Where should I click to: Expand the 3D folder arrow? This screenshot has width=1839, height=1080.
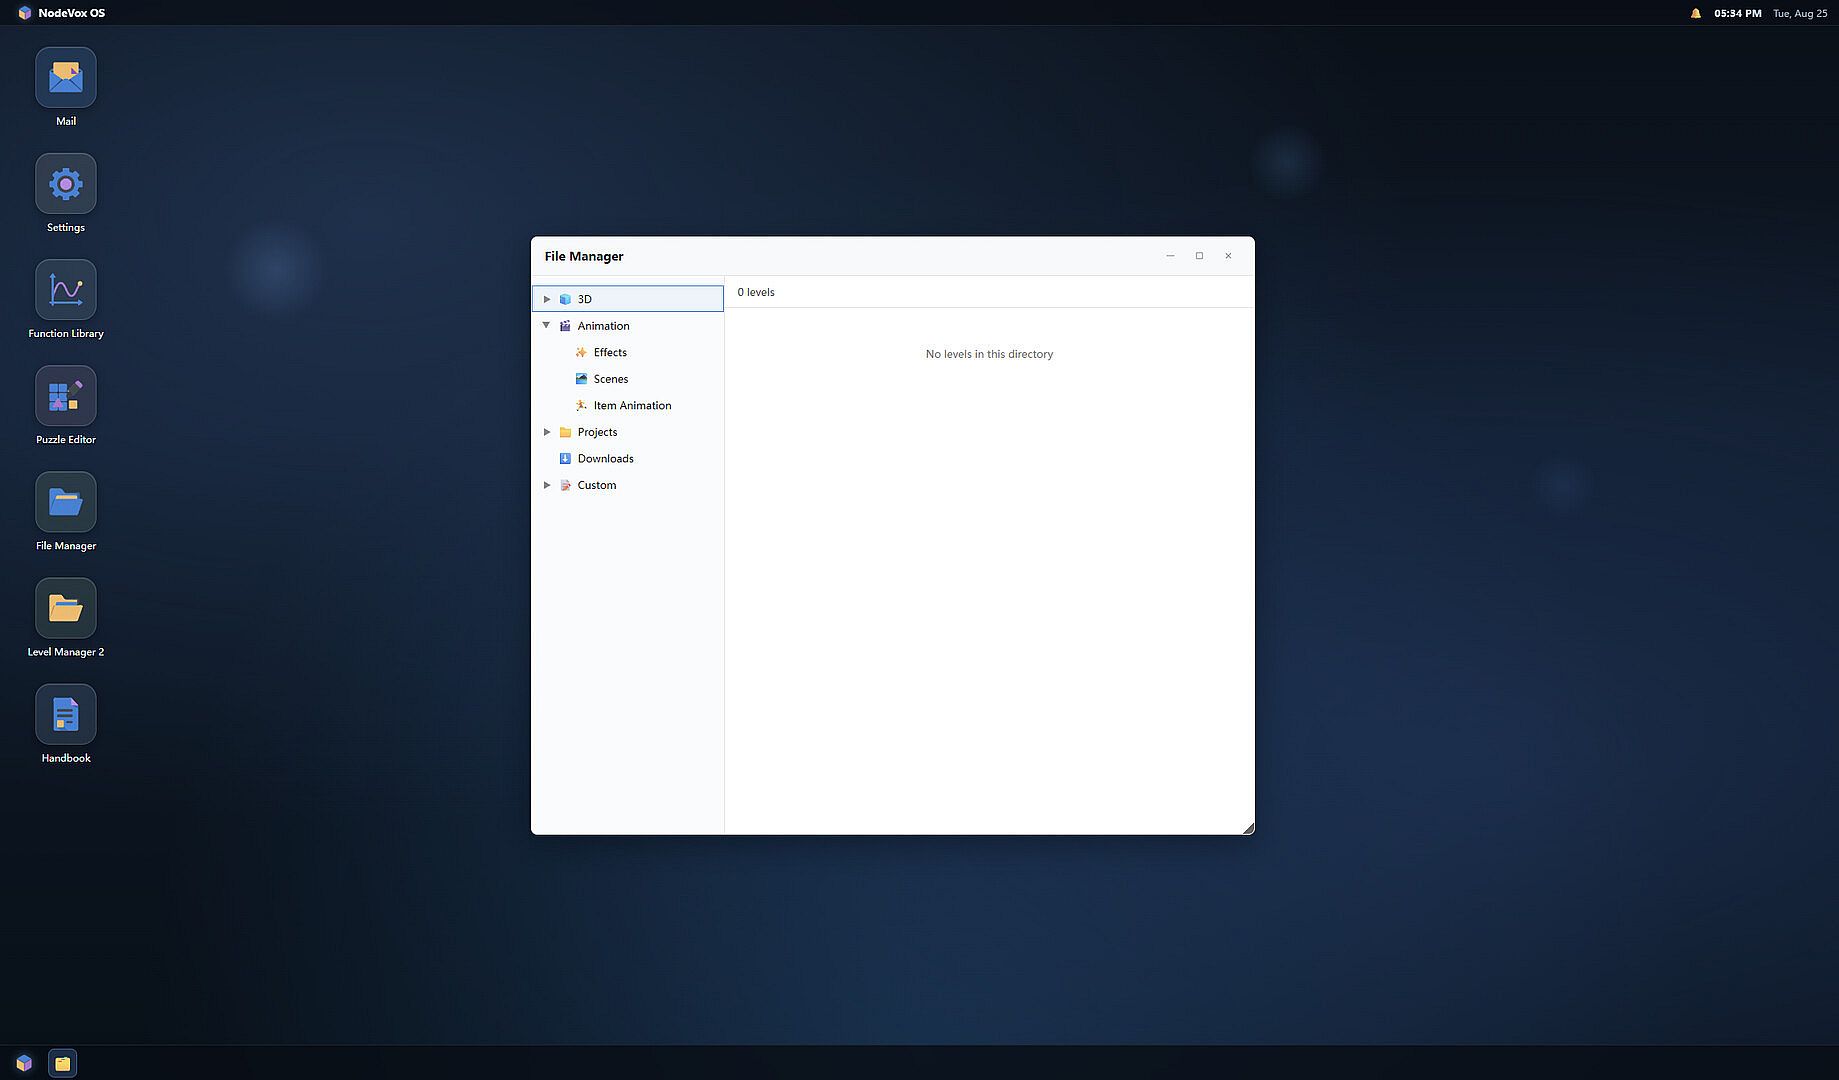[x=547, y=299]
